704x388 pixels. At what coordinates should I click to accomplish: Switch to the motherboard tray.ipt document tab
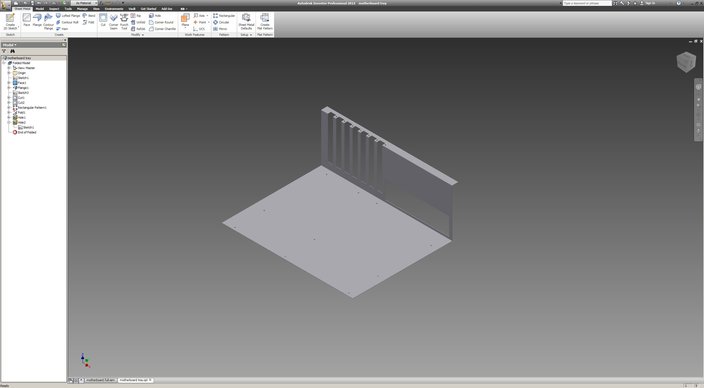[136, 380]
